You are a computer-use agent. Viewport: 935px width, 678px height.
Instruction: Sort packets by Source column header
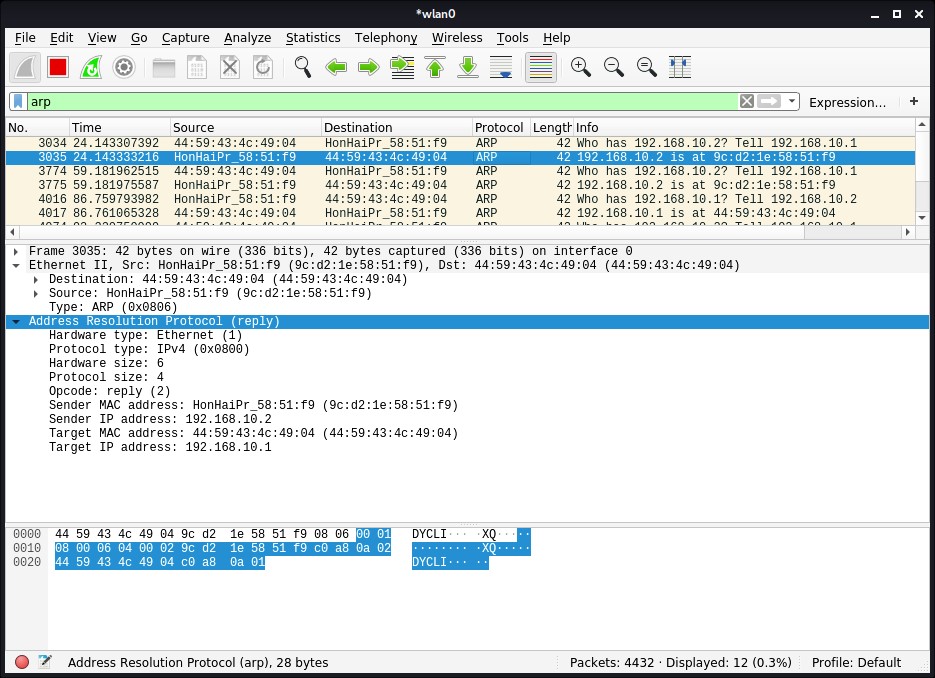click(245, 128)
